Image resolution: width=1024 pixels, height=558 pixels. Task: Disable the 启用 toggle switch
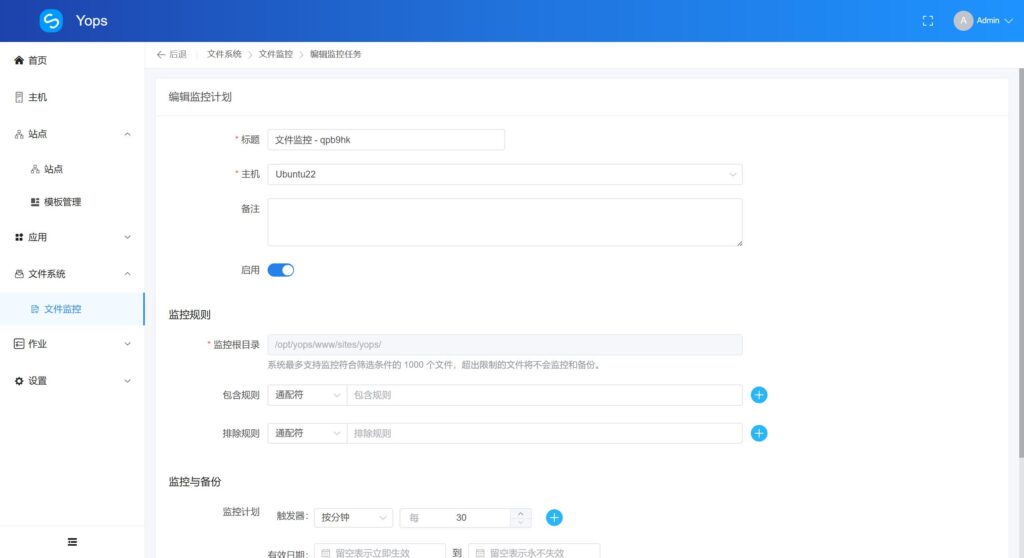click(x=281, y=270)
